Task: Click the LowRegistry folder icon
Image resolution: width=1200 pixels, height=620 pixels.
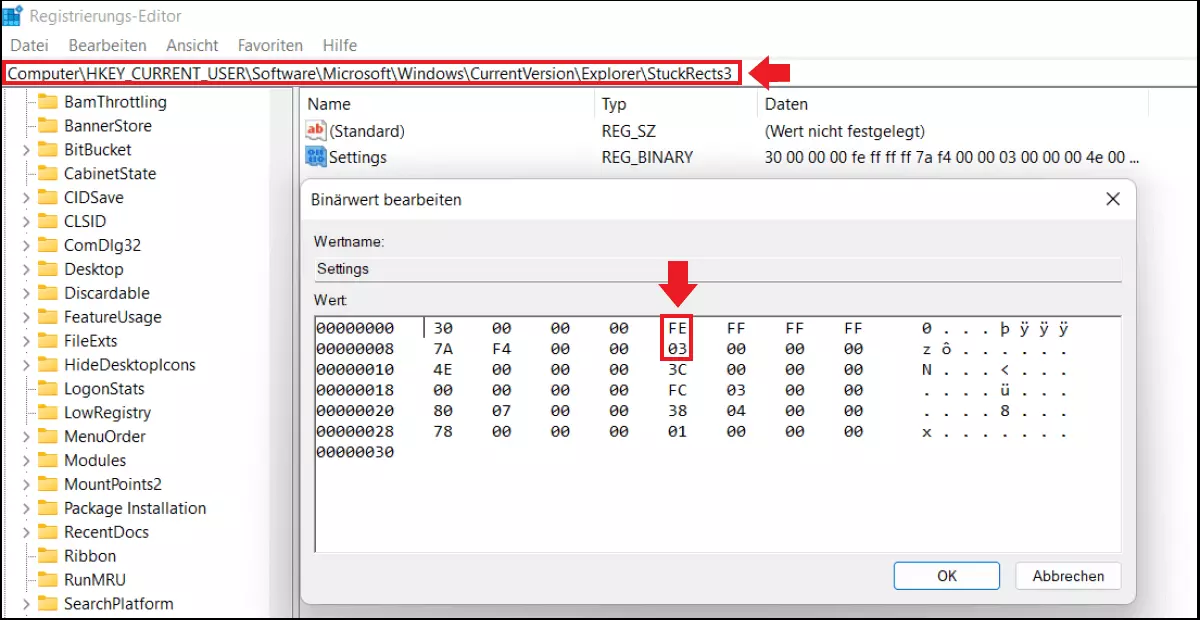Action: [48, 413]
